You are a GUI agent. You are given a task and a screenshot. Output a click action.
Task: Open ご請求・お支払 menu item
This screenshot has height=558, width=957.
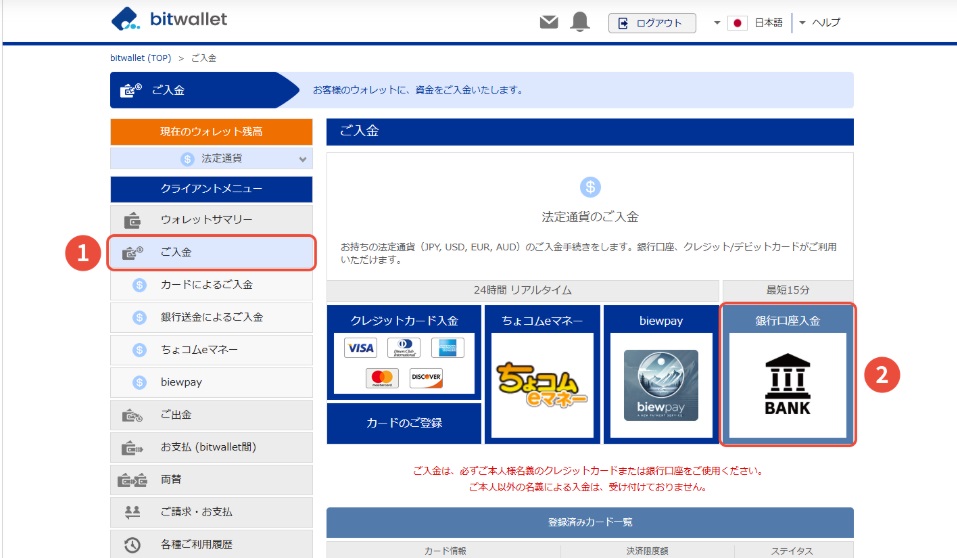[x=211, y=512]
